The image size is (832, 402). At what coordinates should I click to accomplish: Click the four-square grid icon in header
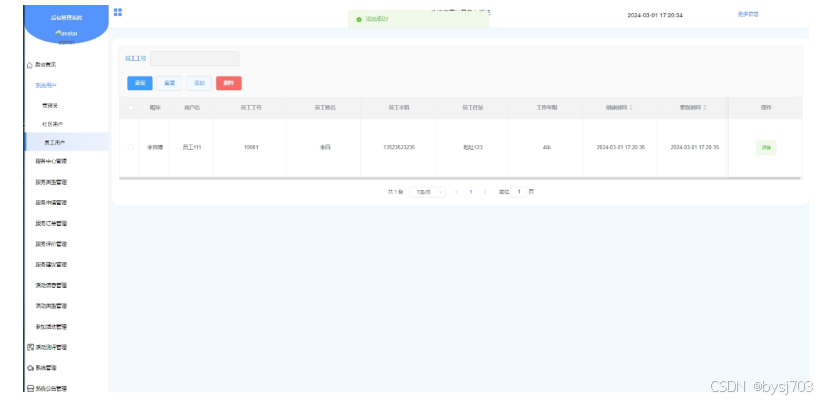coord(118,12)
